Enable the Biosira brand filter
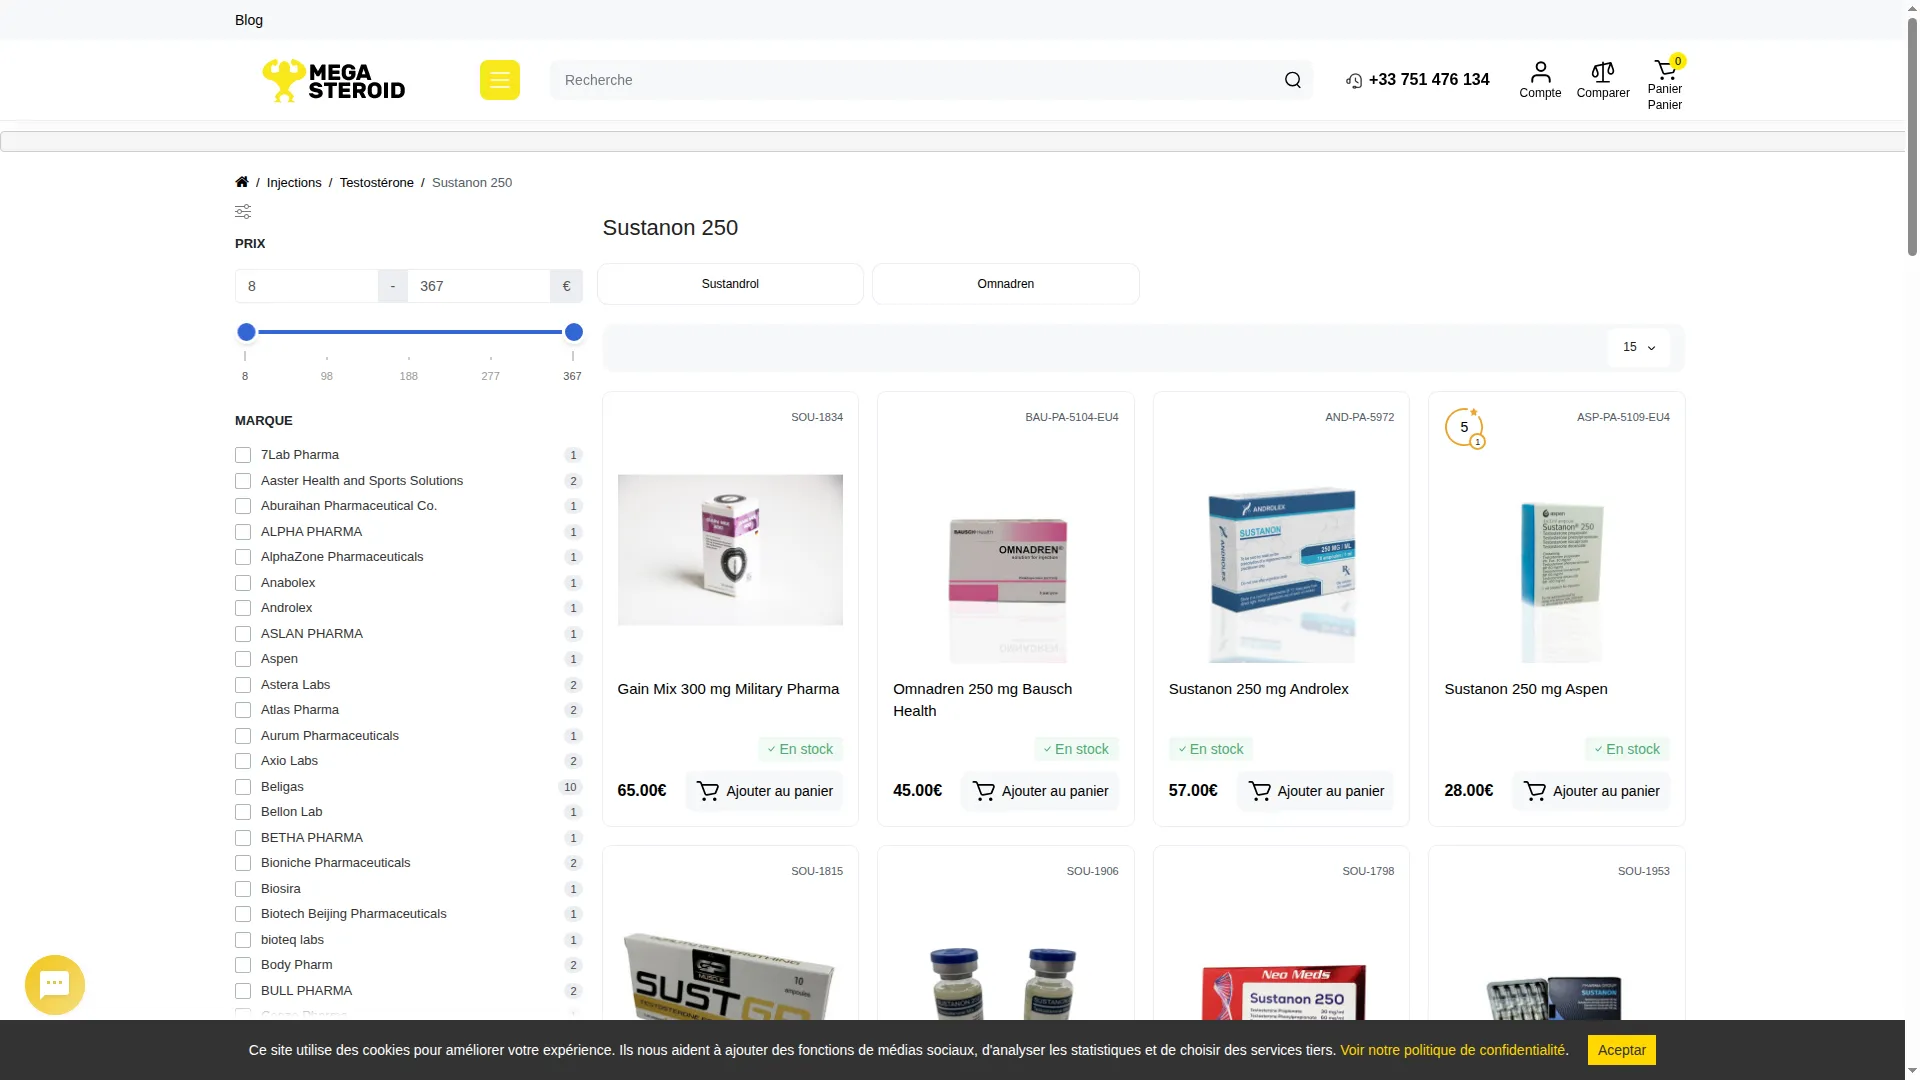The width and height of the screenshot is (1920, 1080). pos(243,889)
